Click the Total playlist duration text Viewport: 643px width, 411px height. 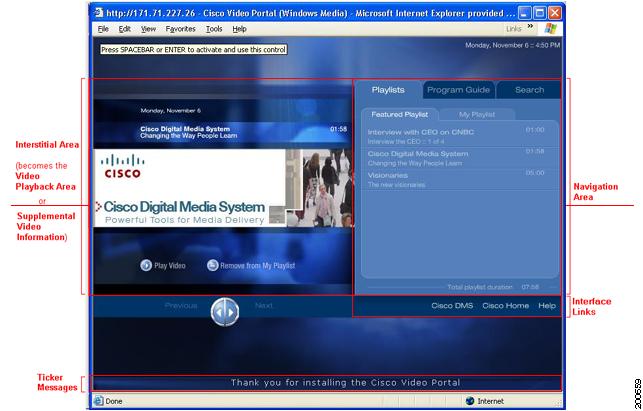(480, 287)
